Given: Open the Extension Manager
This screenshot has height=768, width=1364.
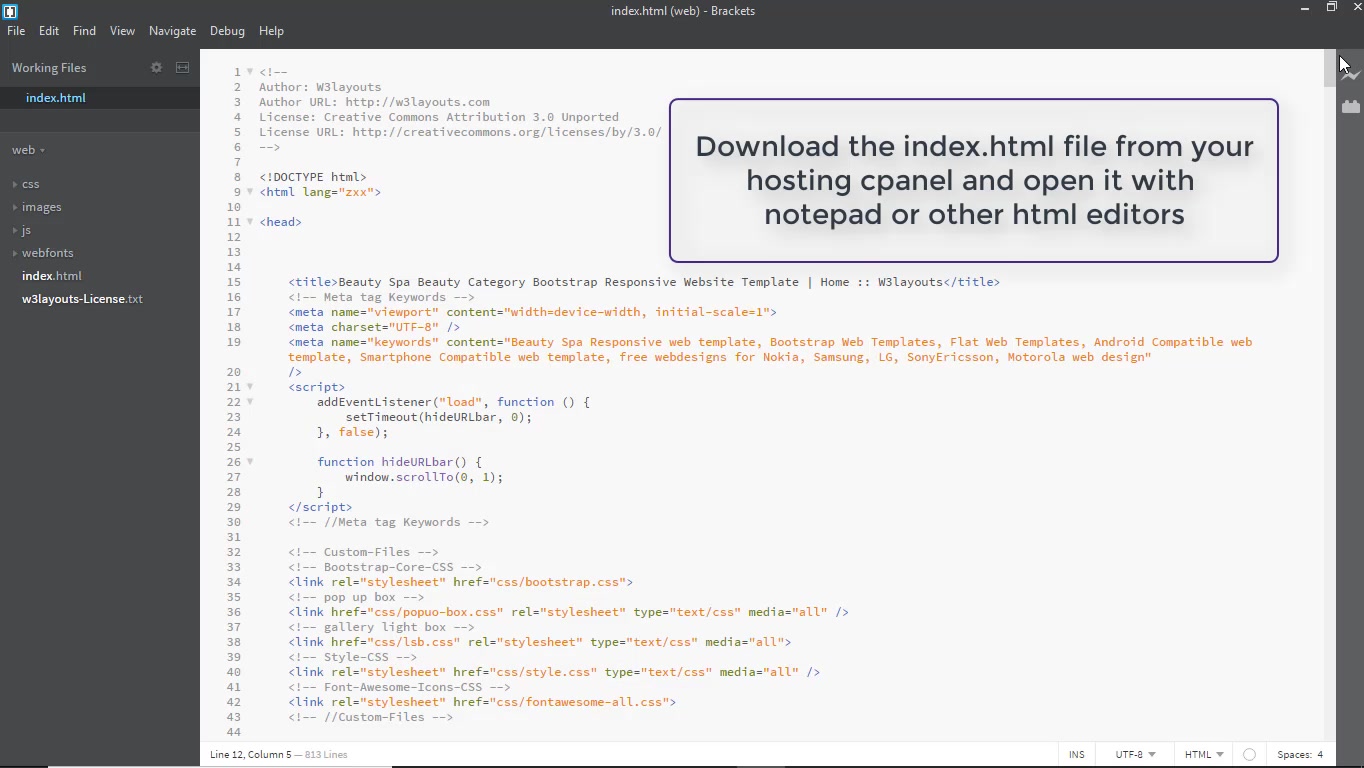Looking at the screenshot, I should (x=1351, y=108).
